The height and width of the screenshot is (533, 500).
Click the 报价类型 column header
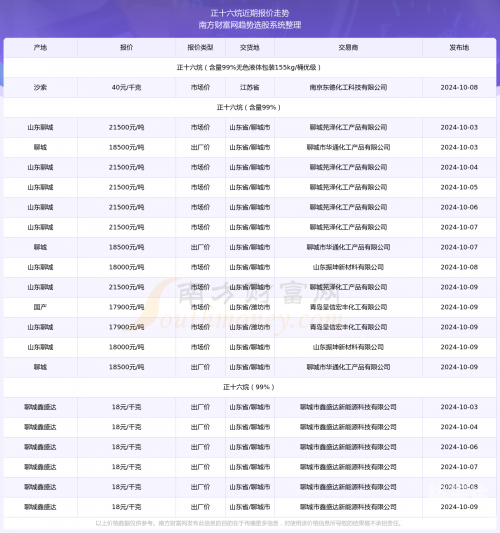tap(200, 48)
